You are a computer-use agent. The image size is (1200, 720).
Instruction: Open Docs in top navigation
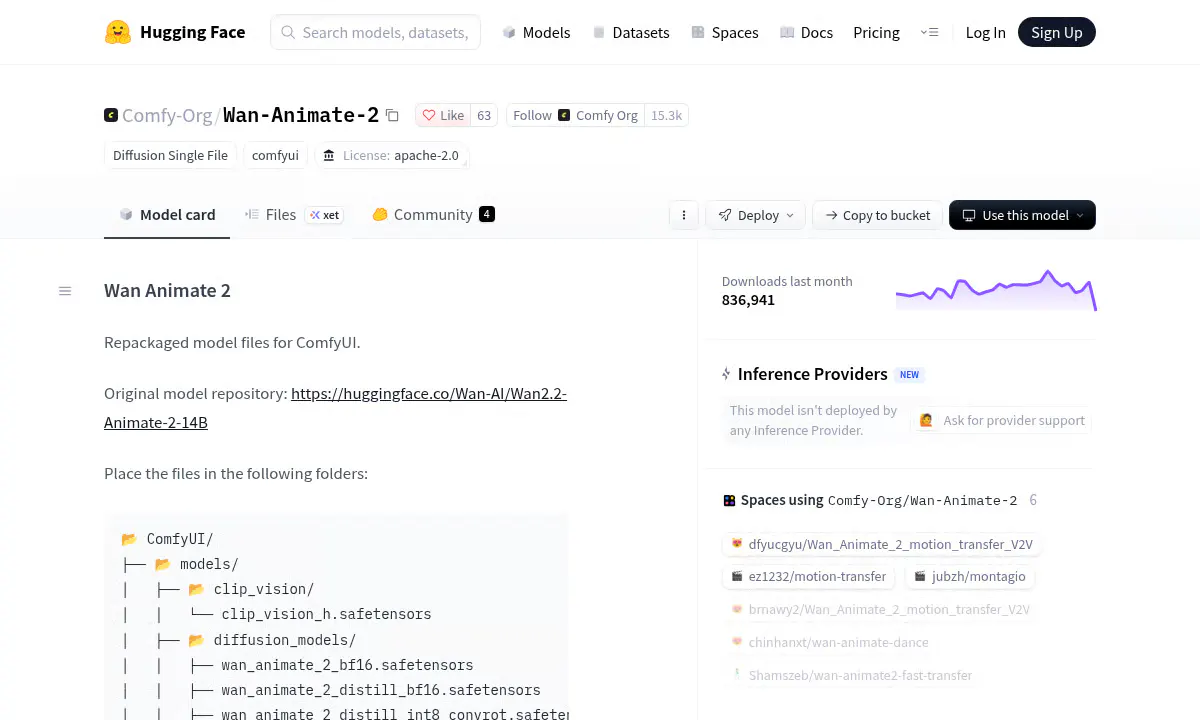click(806, 32)
